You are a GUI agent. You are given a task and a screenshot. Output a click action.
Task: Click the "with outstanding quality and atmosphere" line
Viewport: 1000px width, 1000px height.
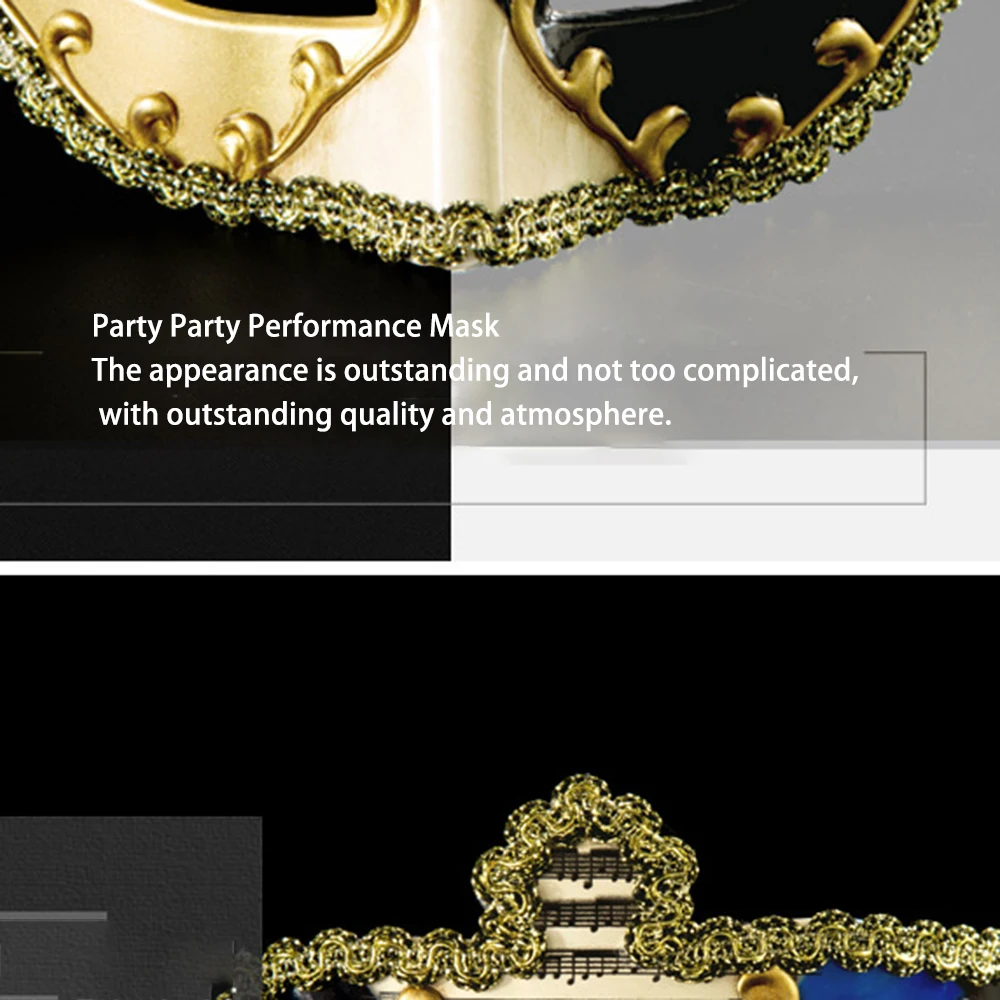[385, 415]
